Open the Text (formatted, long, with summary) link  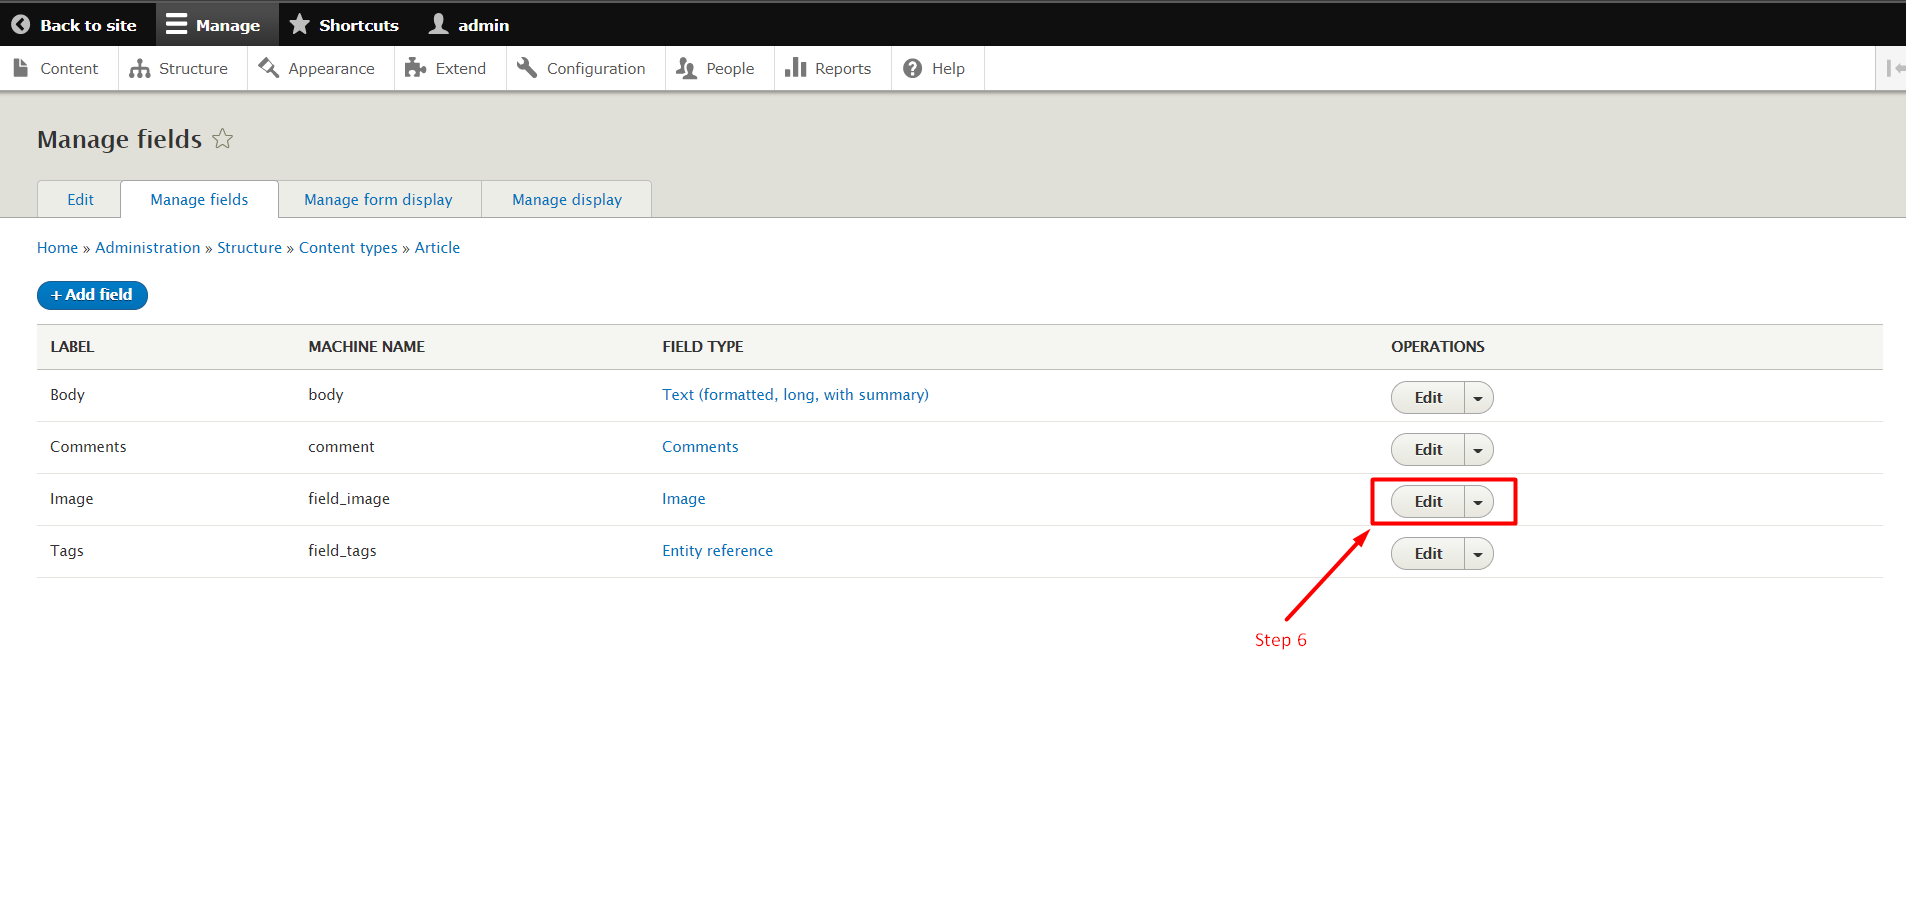point(795,395)
